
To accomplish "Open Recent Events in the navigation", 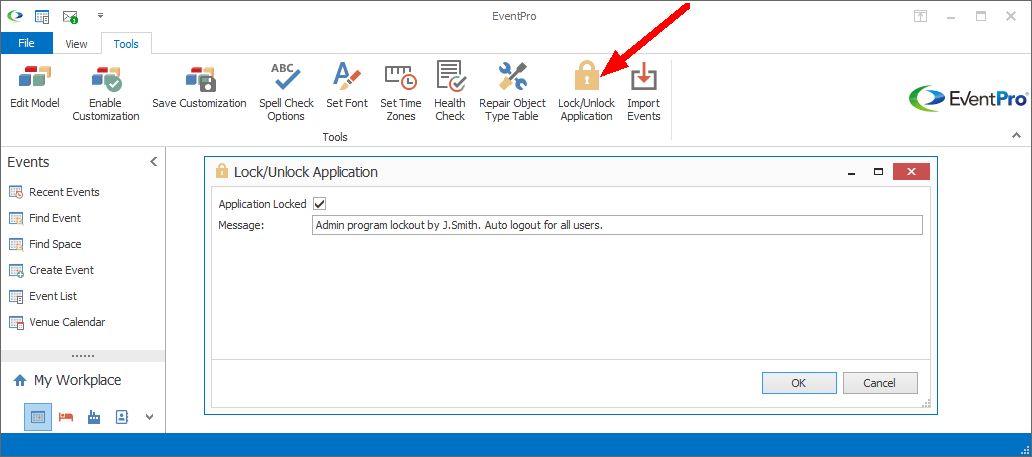I will tap(55, 192).
